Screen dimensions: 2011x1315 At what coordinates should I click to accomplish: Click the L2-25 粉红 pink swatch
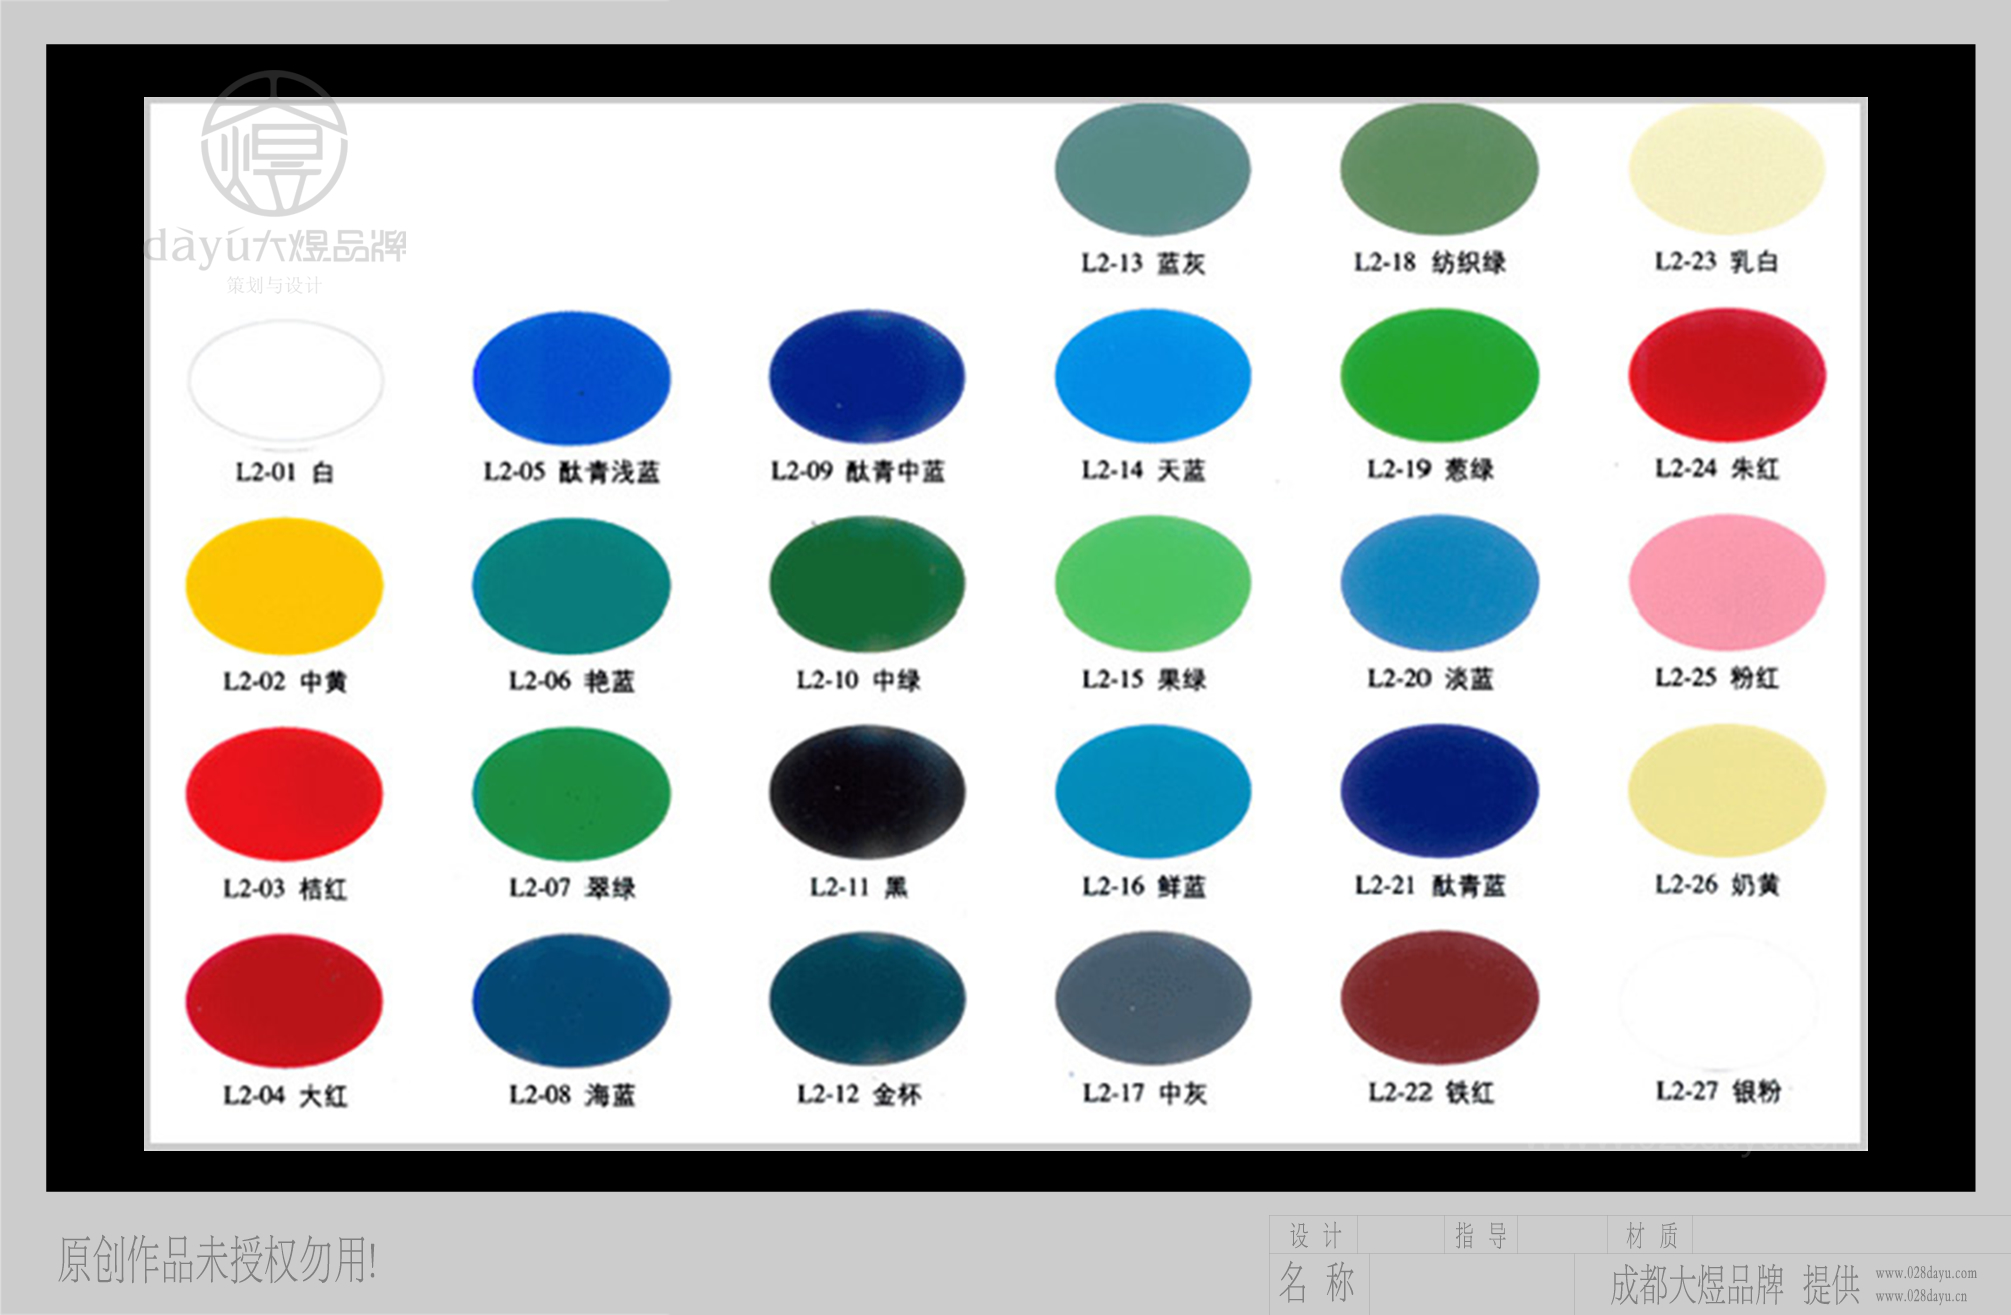1727,582
